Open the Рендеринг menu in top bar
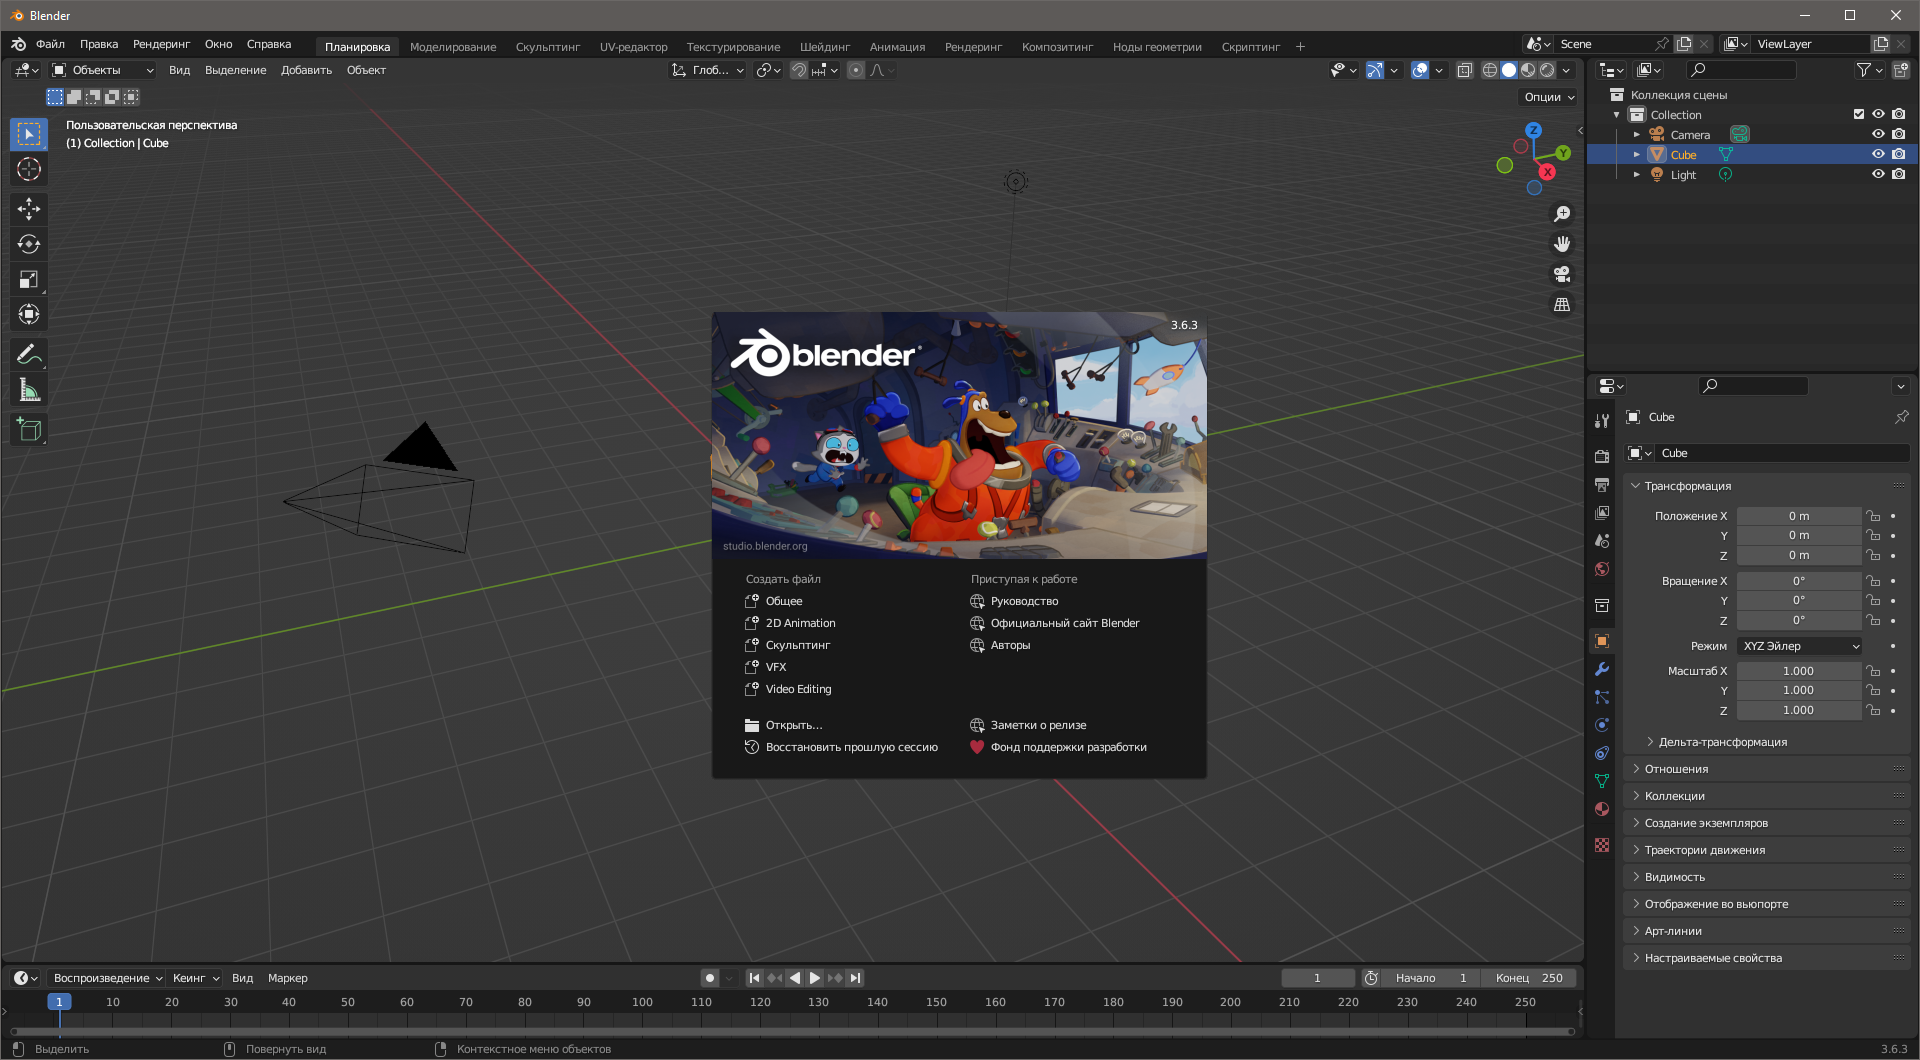 point(161,44)
